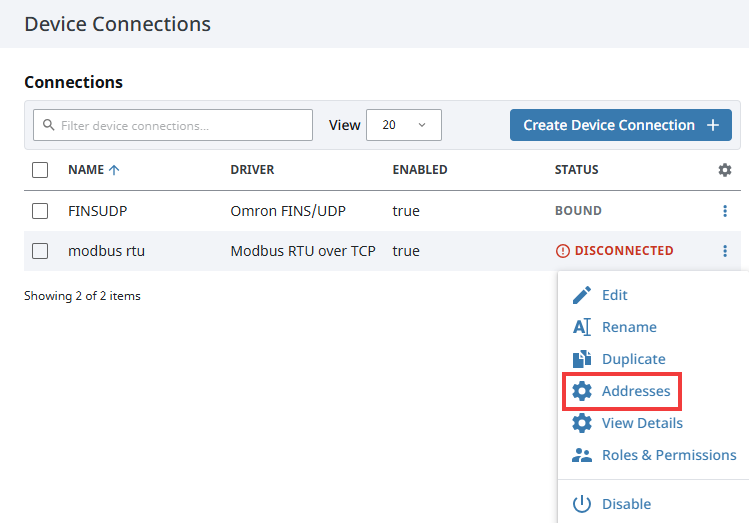This screenshot has width=749, height=523.
Task: Choose Roles & Permissions from the menu
Action: tap(669, 455)
